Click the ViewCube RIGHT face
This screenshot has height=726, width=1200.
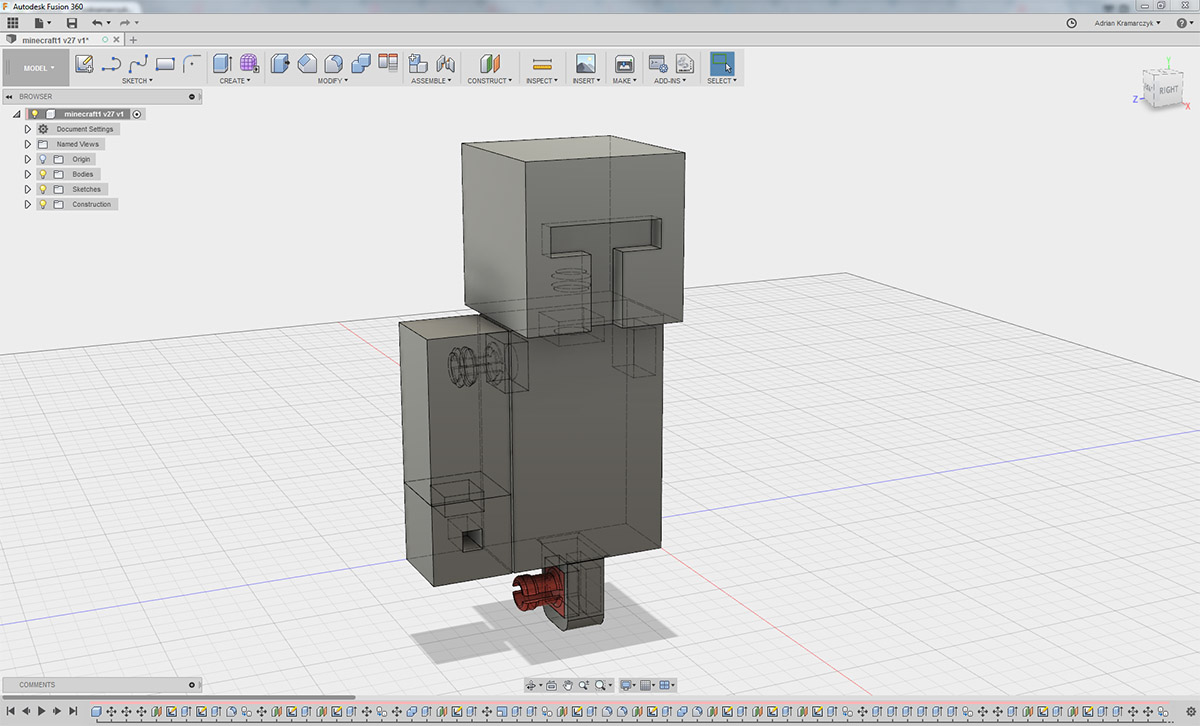tap(1168, 91)
